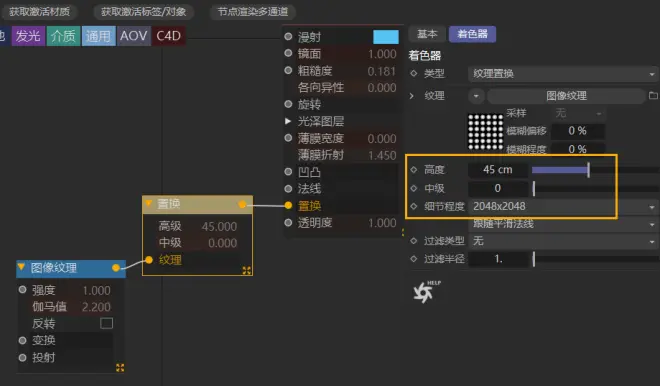Click the 过滤半径 slider

pos(595,259)
